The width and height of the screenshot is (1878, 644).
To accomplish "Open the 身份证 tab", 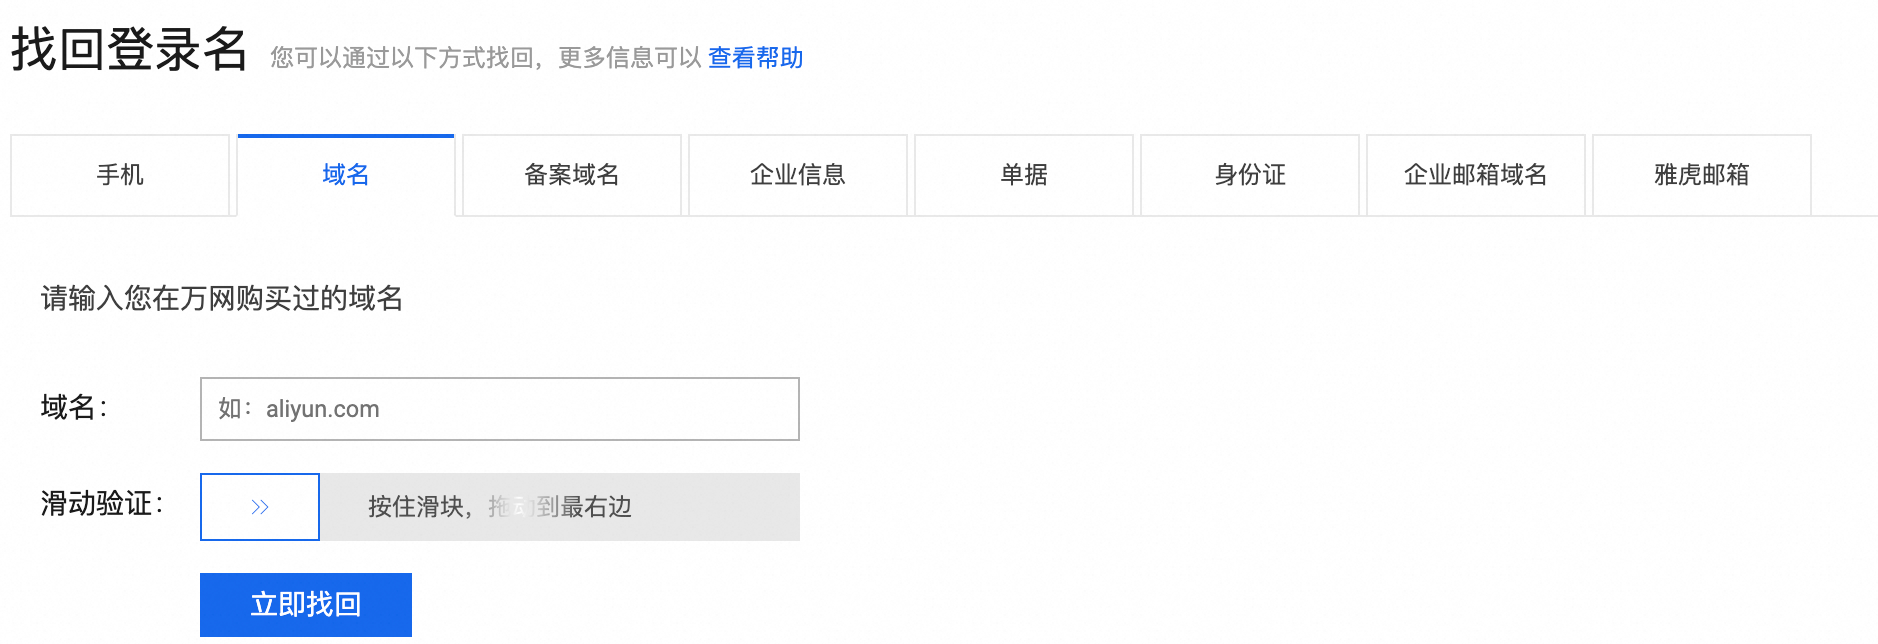I will point(1250,175).
